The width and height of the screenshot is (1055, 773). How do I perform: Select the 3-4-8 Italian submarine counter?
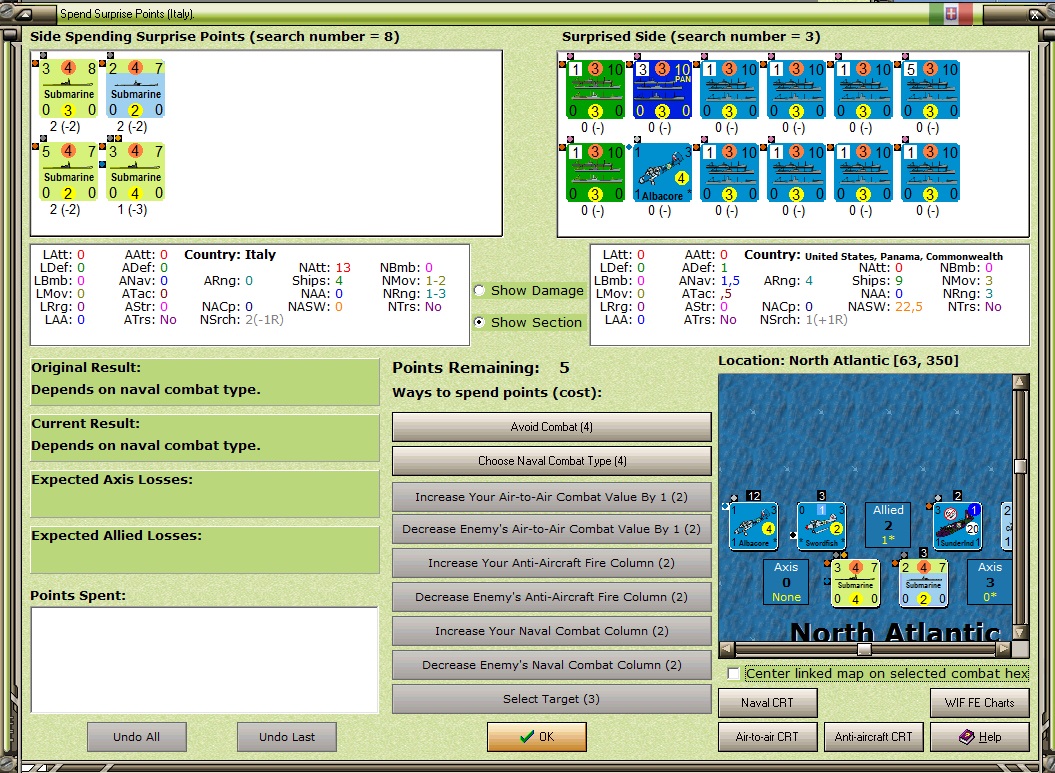68,90
